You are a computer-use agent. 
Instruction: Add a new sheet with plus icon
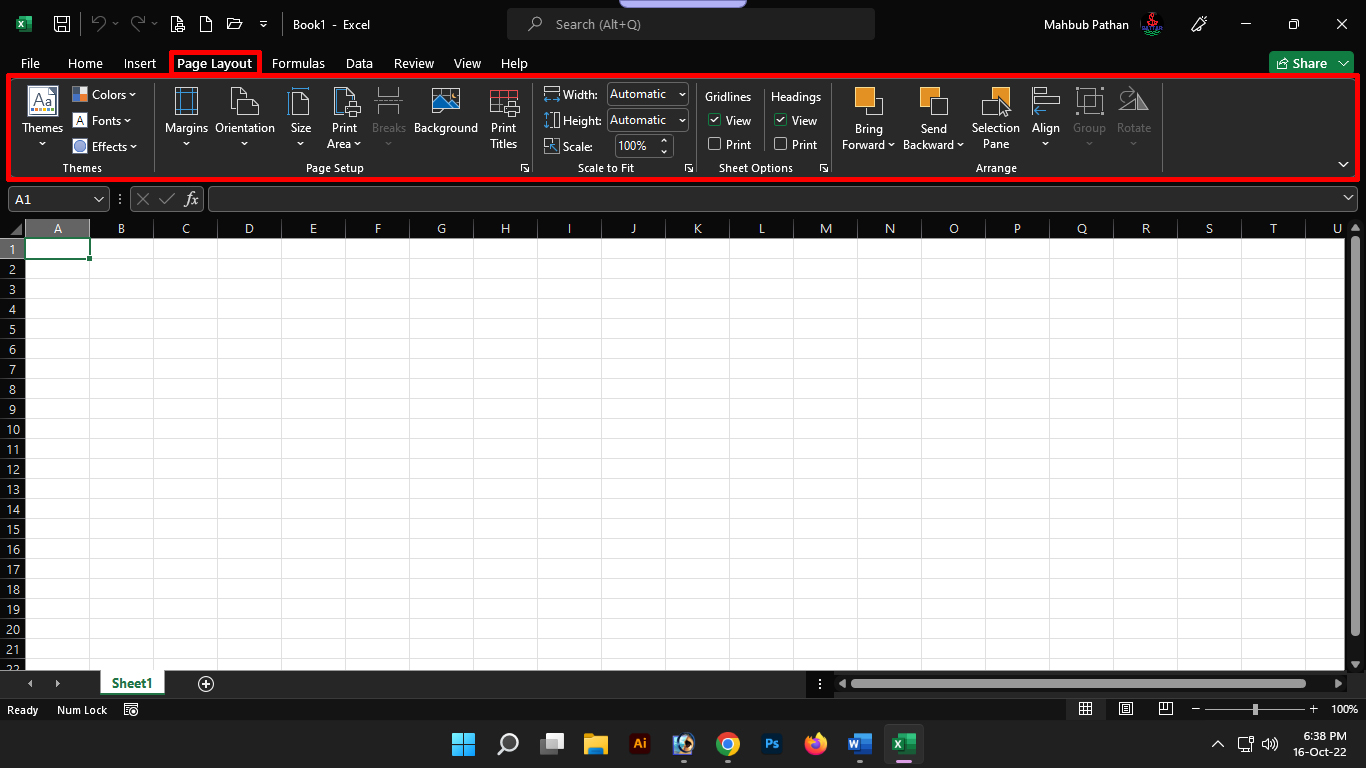tap(206, 684)
